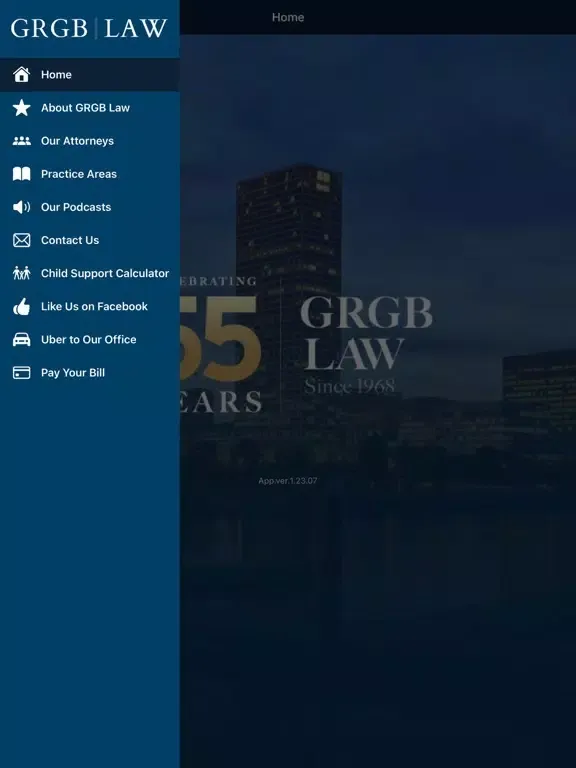
Task: Click the Home title in the top bar
Action: [x=288, y=18]
